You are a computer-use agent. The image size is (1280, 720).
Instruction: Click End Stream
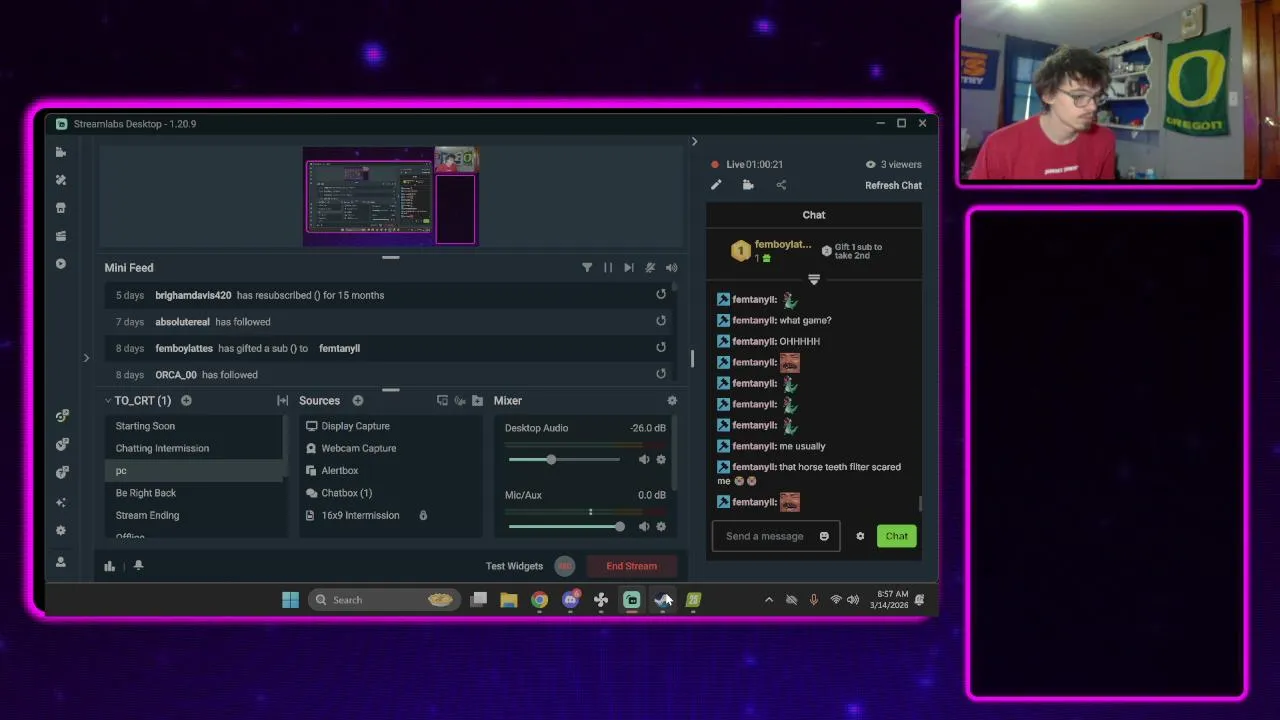pyautogui.click(x=632, y=566)
